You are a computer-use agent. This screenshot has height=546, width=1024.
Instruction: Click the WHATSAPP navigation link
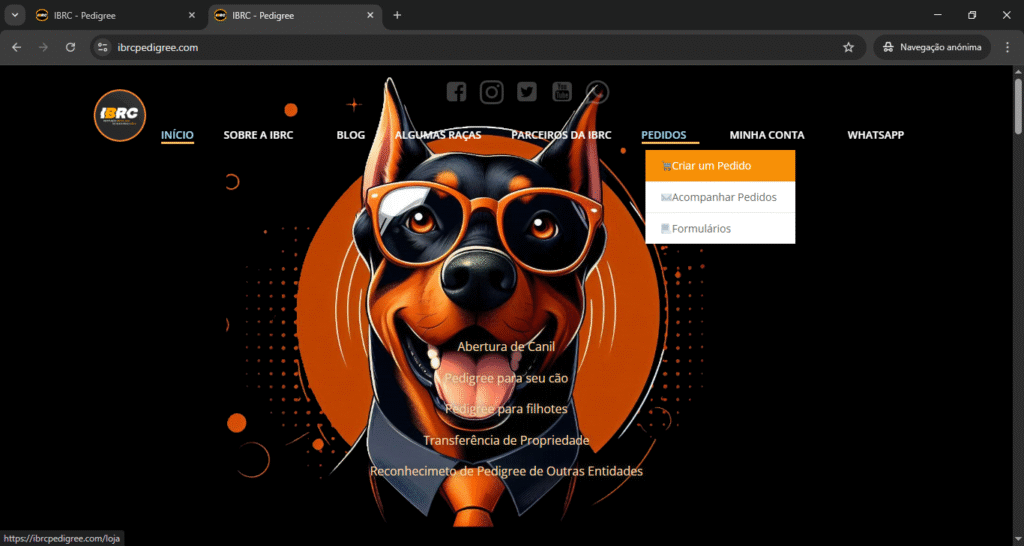(x=876, y=135)
